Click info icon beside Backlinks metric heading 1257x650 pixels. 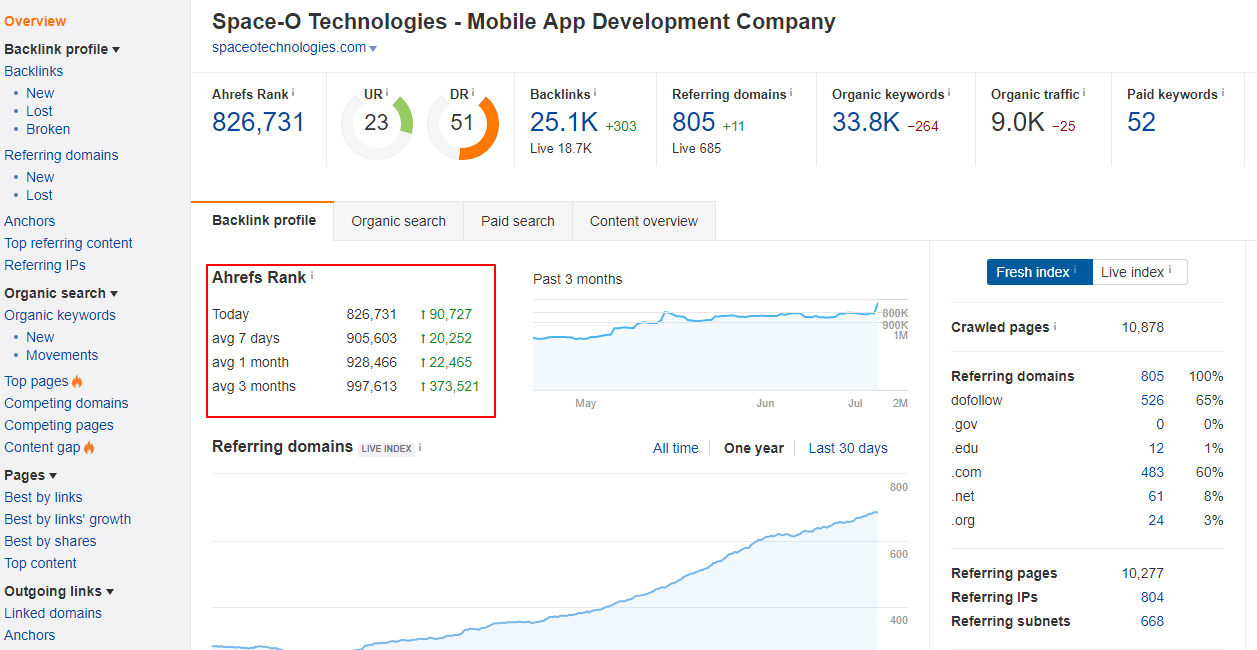click(595, 92)
